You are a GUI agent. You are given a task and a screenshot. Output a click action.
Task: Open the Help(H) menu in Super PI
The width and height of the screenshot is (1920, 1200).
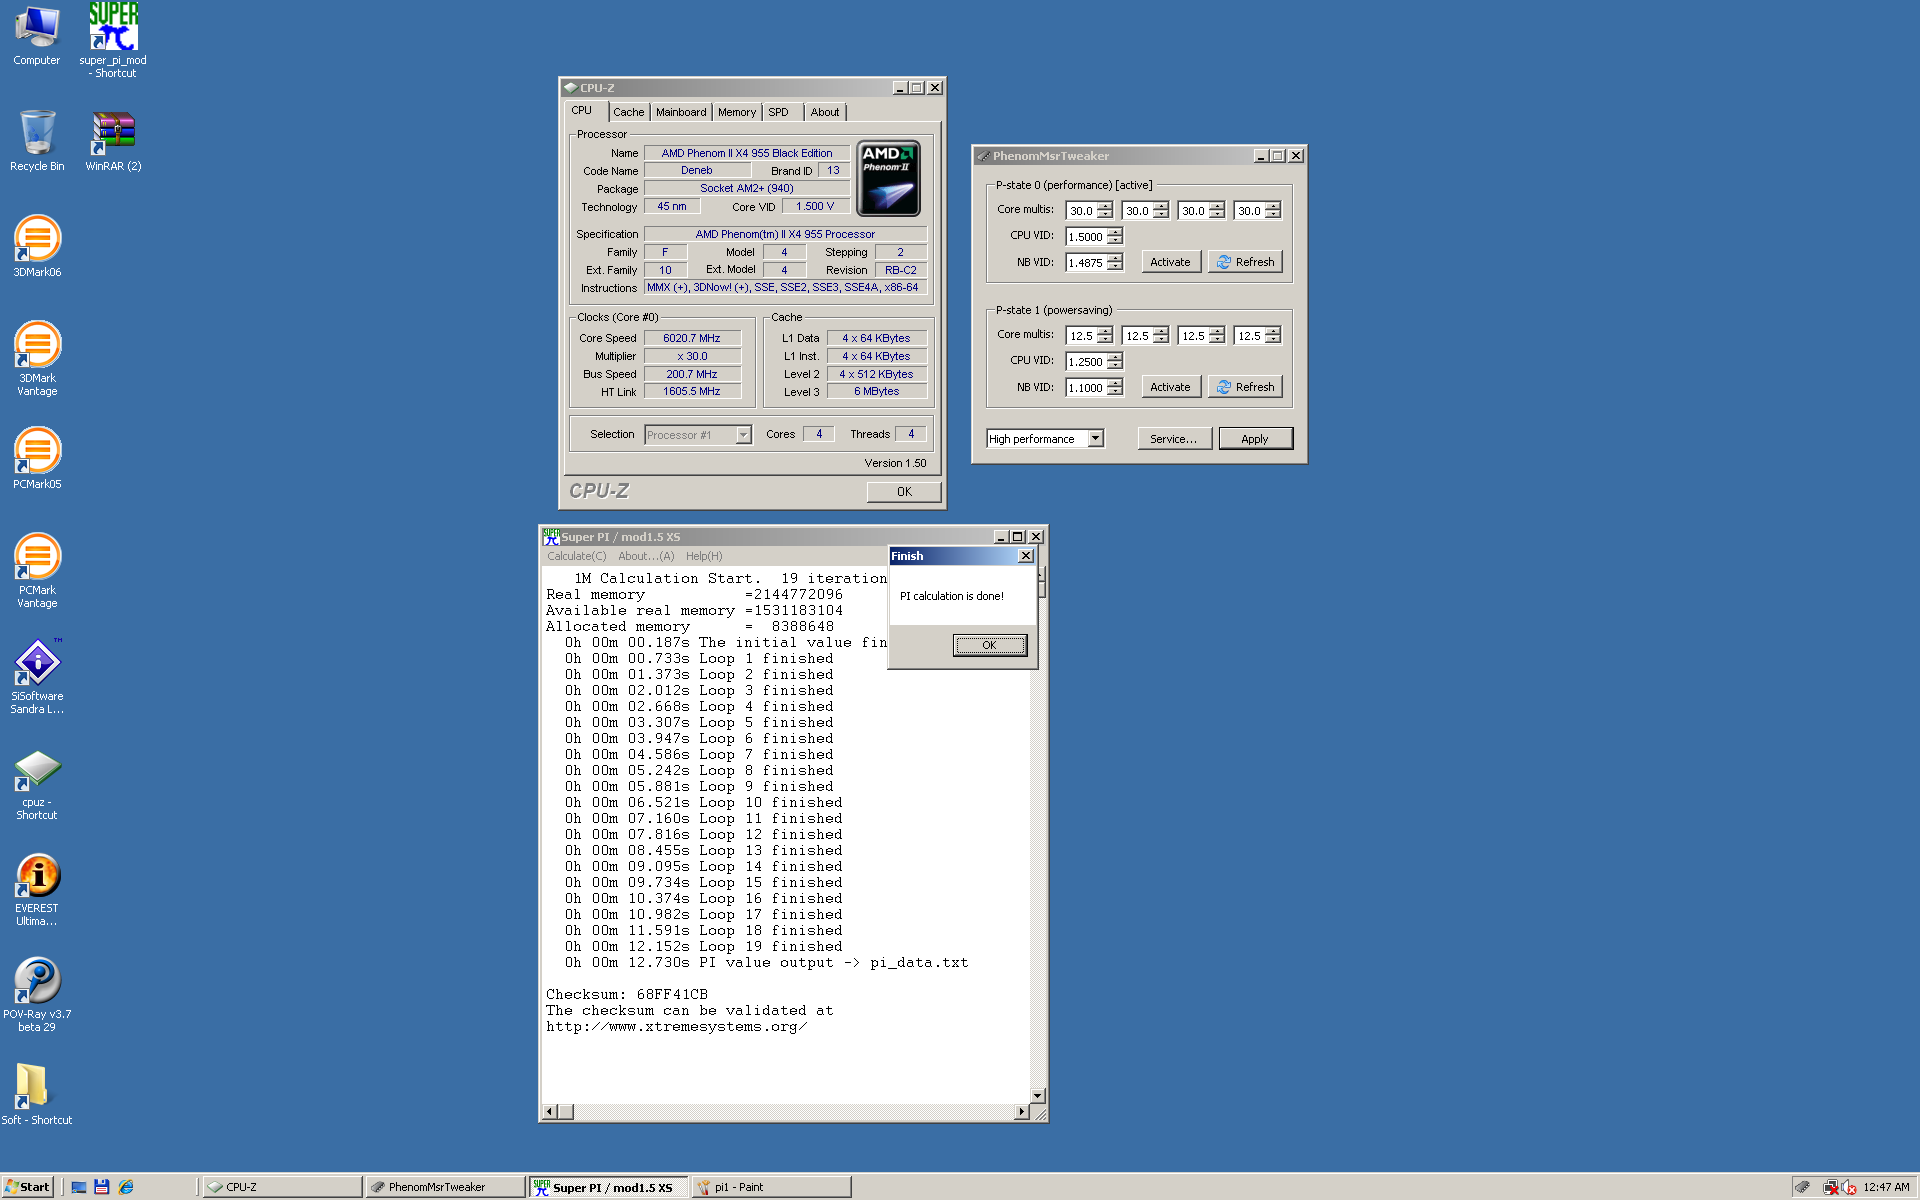704,556
